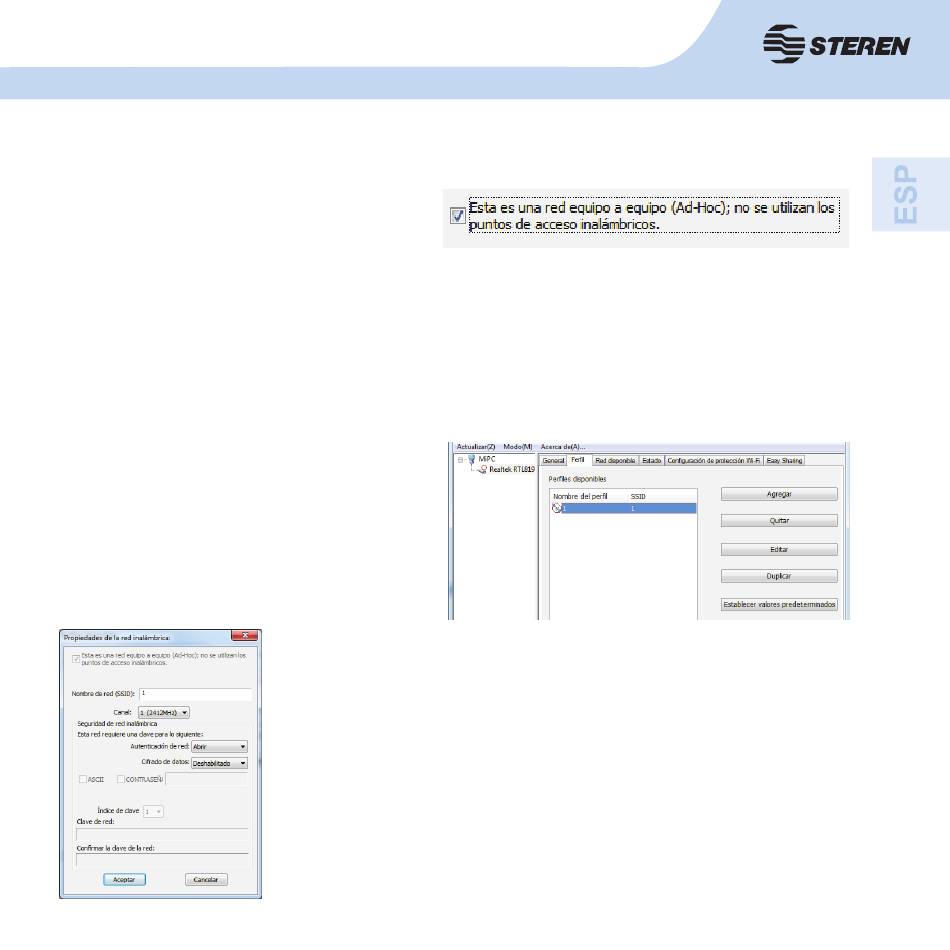Screen dimensions: 950x950
Task: Switch to the General tab
Action: [x=553, y=461]
